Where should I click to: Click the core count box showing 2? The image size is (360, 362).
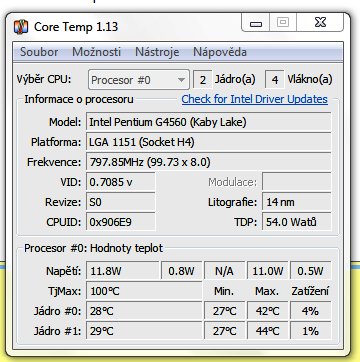pyautogui.click(x=202, y=80)
